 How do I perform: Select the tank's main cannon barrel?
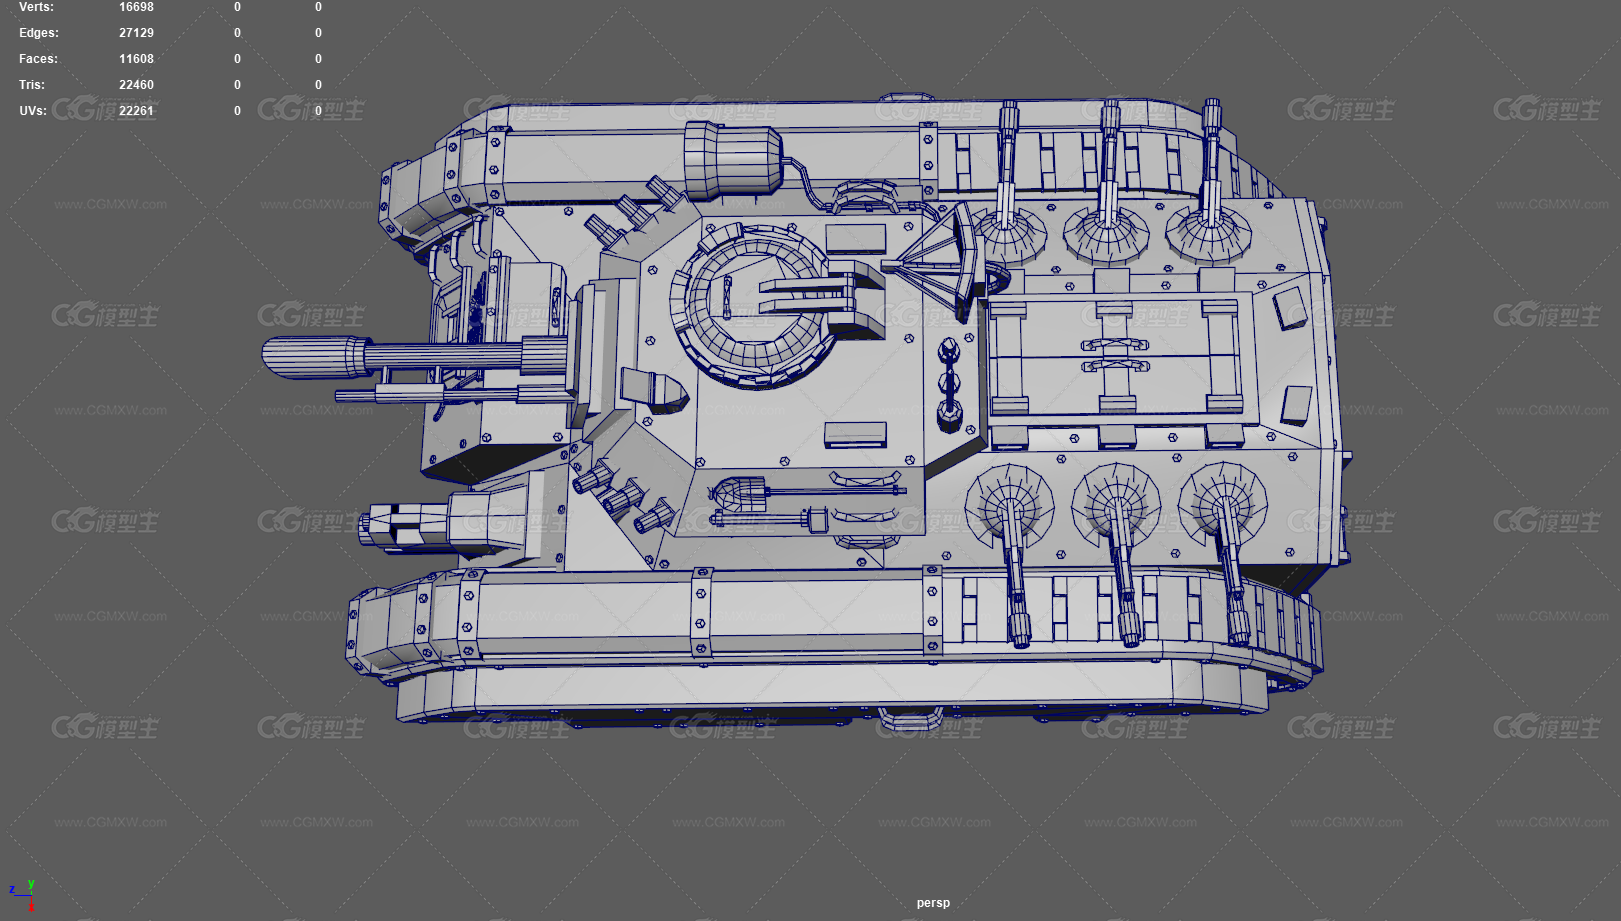(415, 357)
